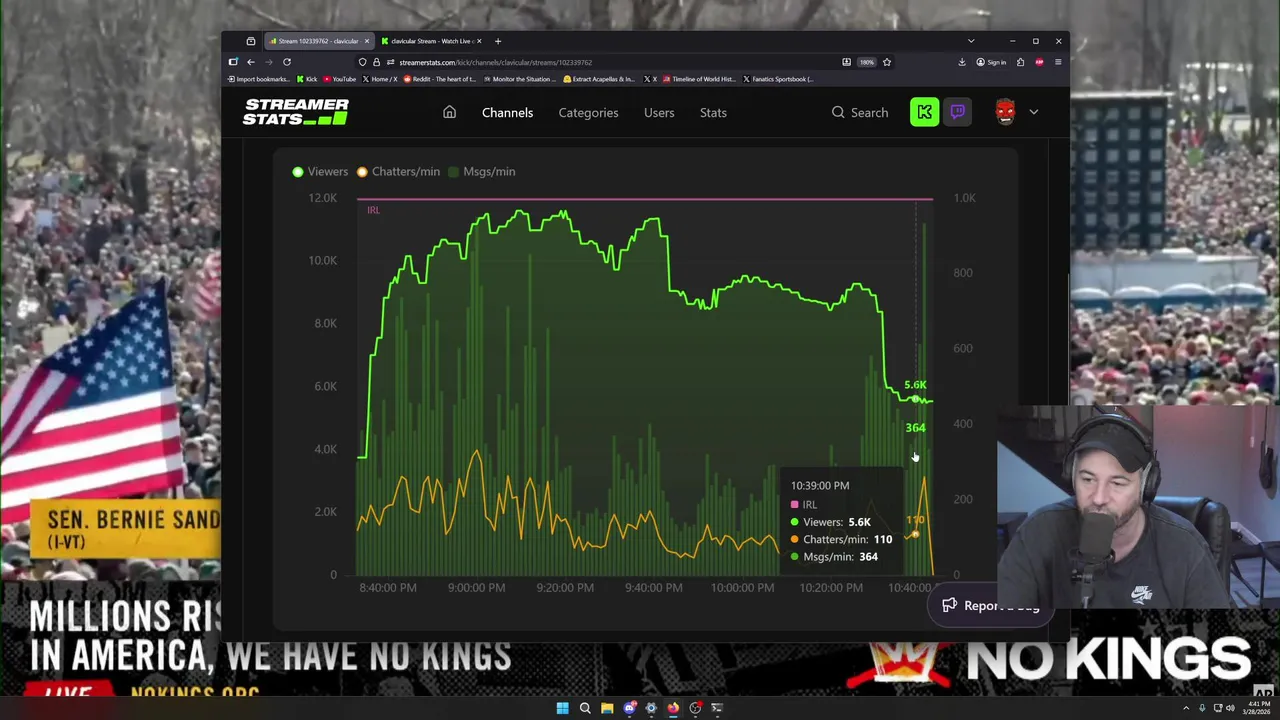Open the browser downloads icon

[962, 62]
